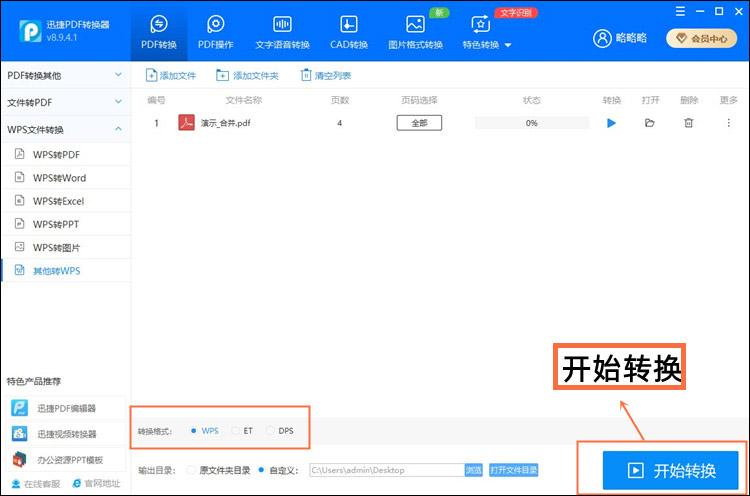Select WPS转PPT option
Viewport: 750px width, 496px height.
click(x=66, y=224)
